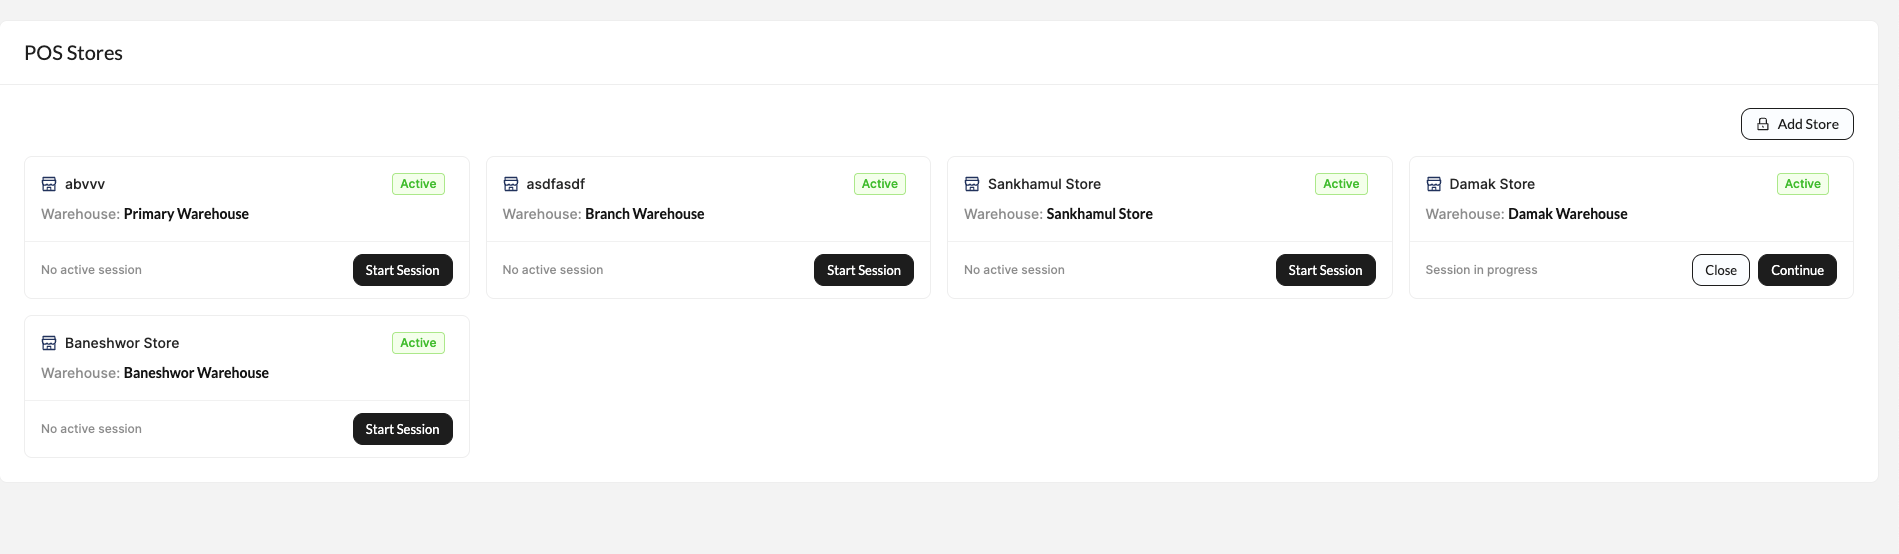Click the store icon beside abvvv

point(49,184)
